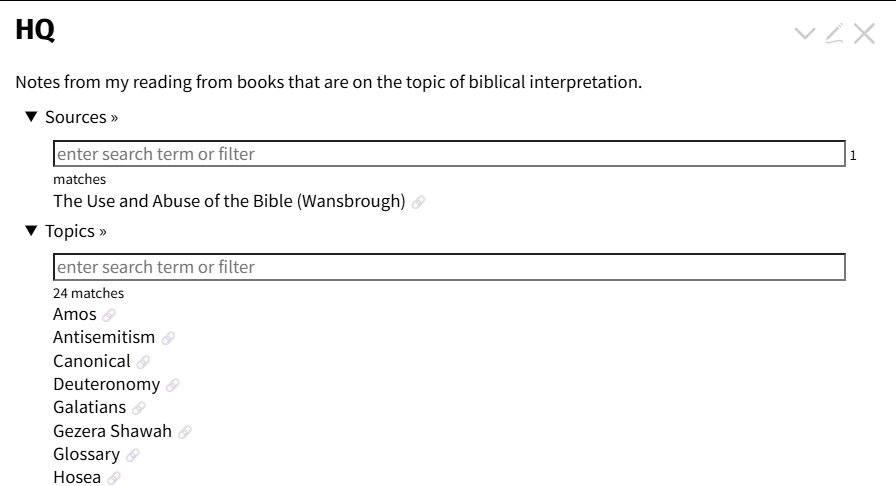Open the Glossary topic

tap(86, 454)
